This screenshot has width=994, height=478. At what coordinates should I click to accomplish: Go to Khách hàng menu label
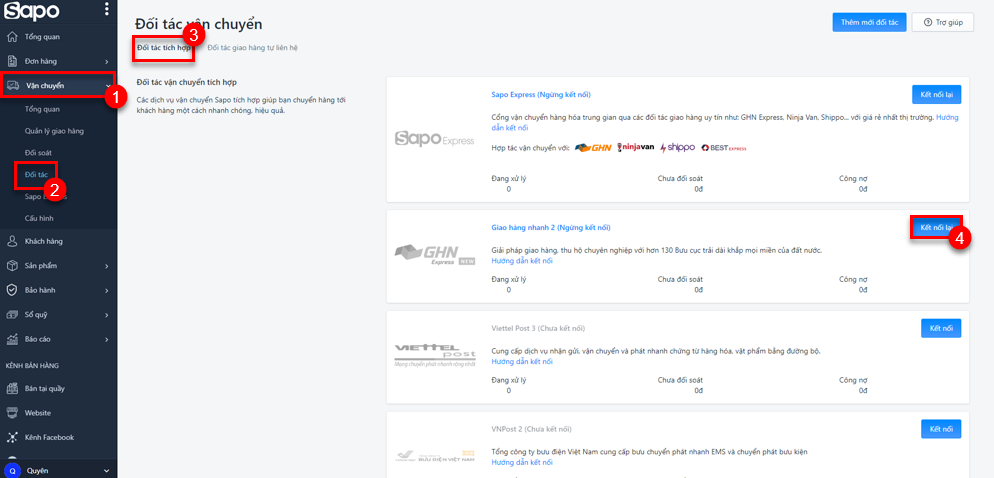click(x=44, y=242)
